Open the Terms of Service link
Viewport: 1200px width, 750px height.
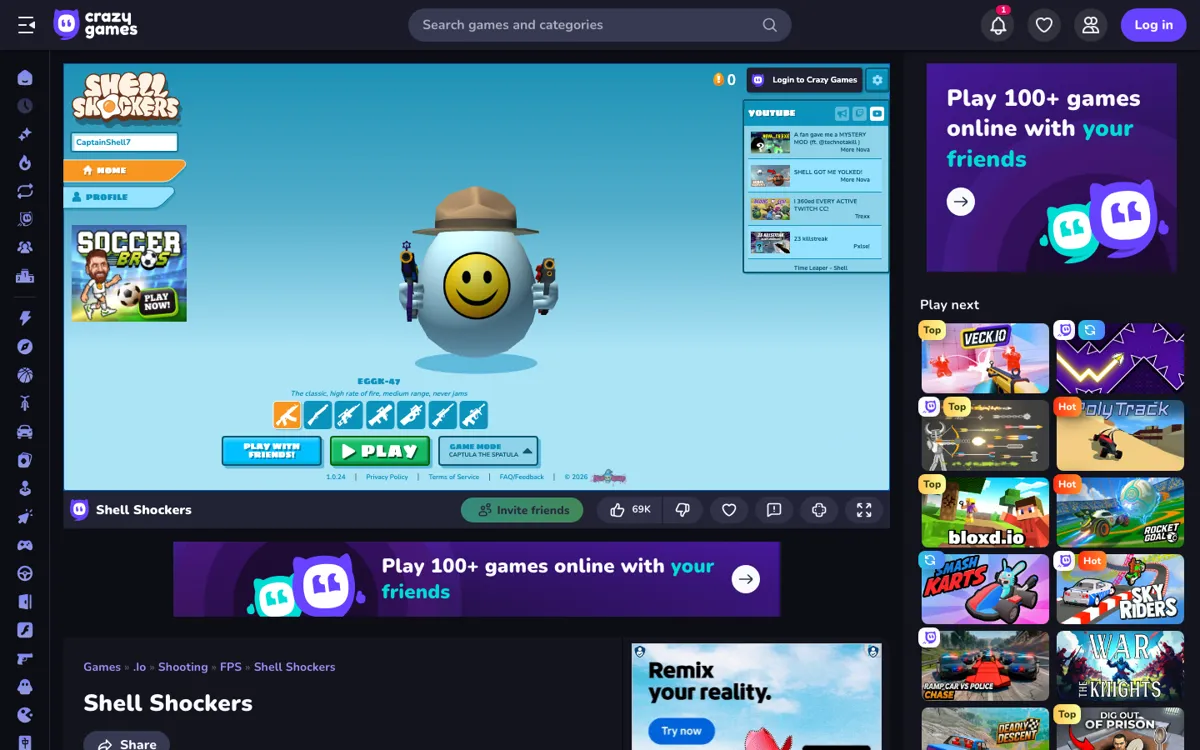click(454, 477)
